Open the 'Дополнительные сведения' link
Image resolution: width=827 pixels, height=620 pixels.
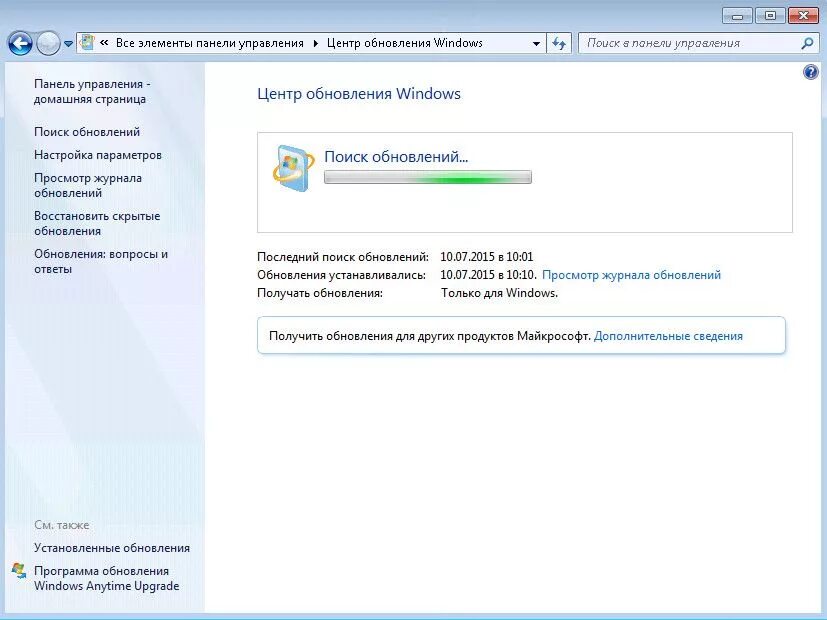(x=668, y=336)
